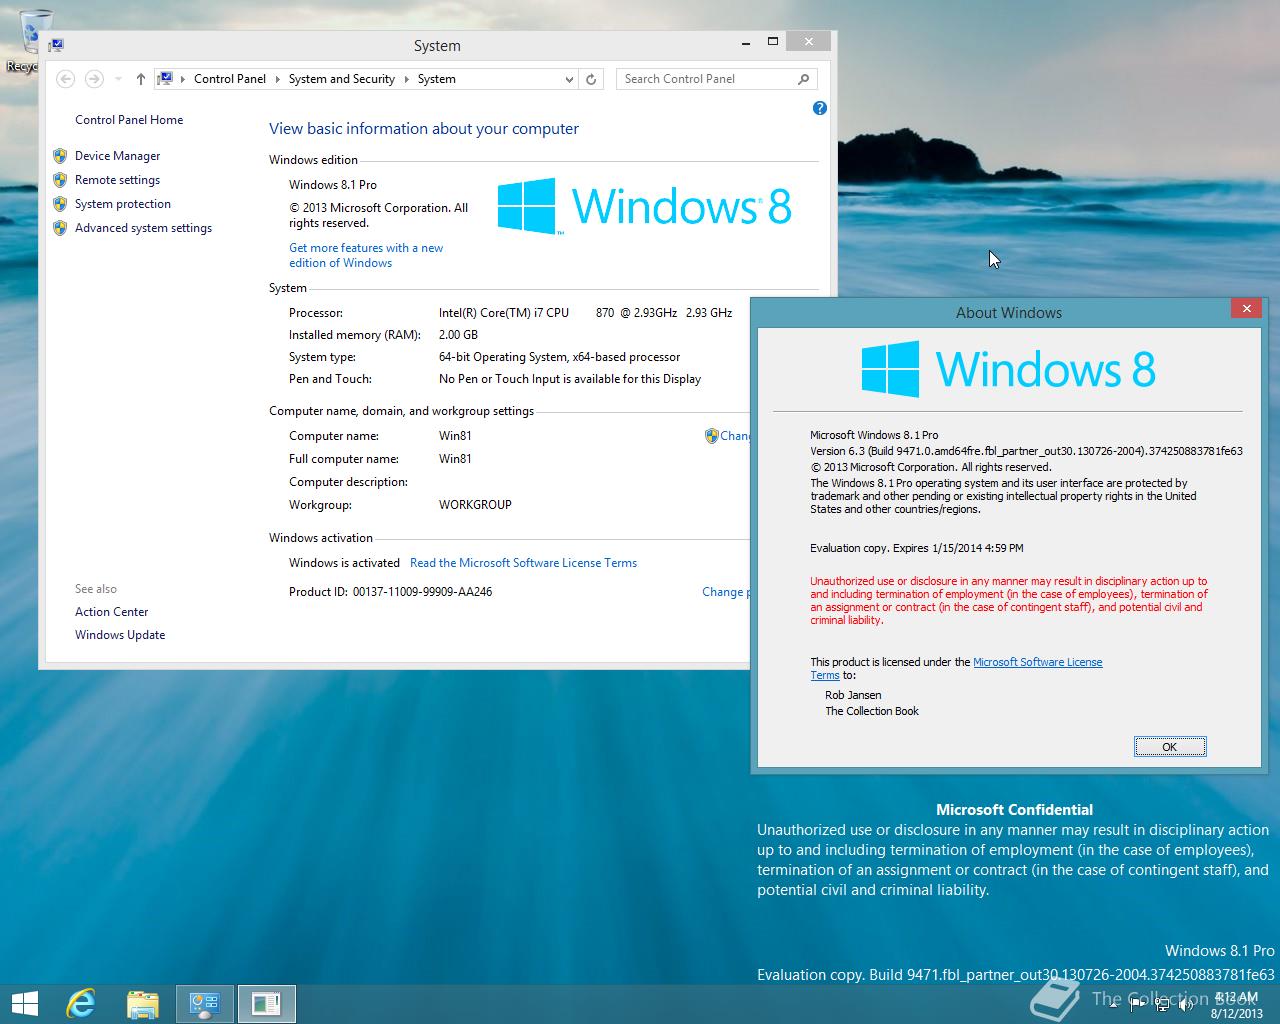Open Advanced system settings link
Image resolution: width=1280 pixels, height=1024 pixels.
tap(143, 228)
